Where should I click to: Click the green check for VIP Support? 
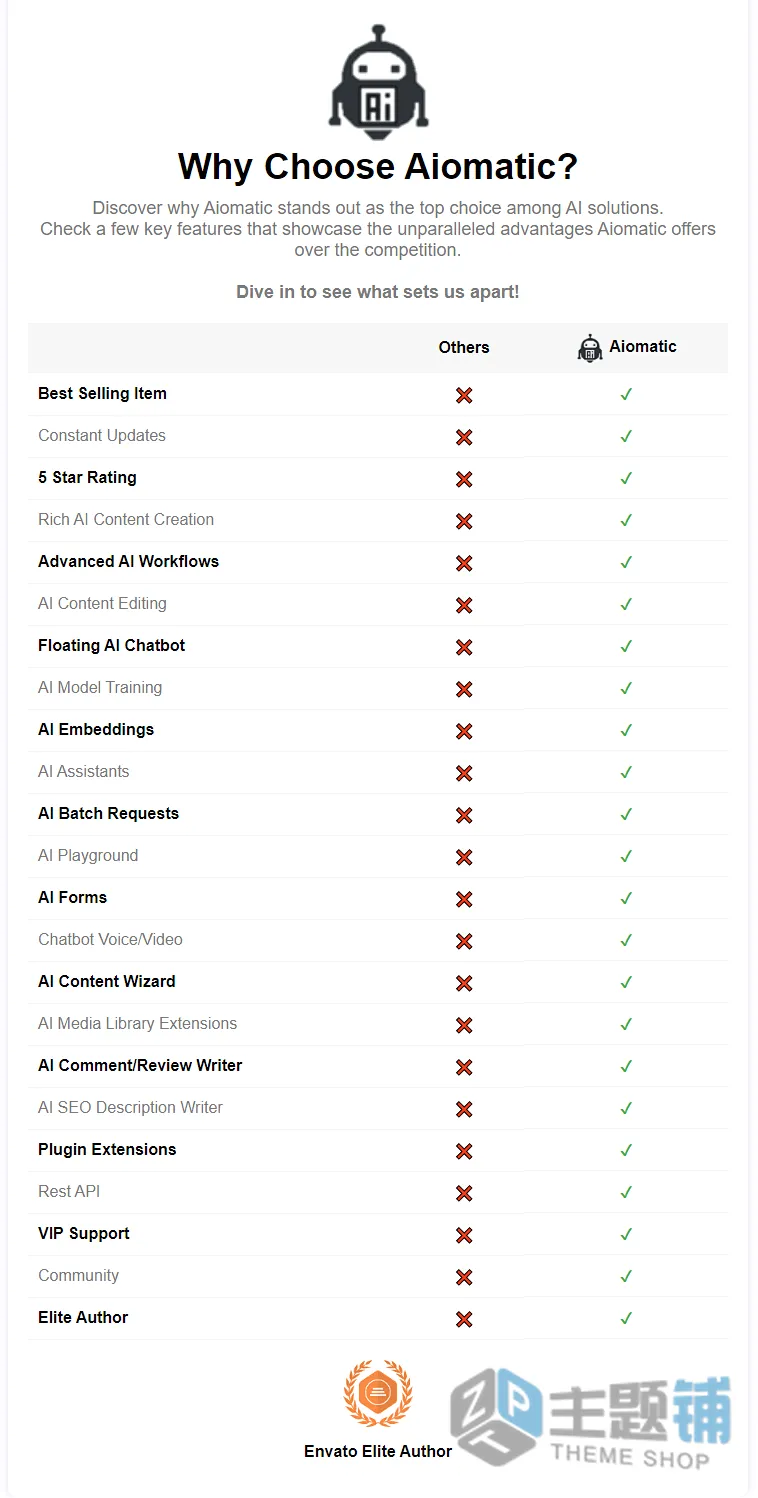click(x=626, y=1234)
